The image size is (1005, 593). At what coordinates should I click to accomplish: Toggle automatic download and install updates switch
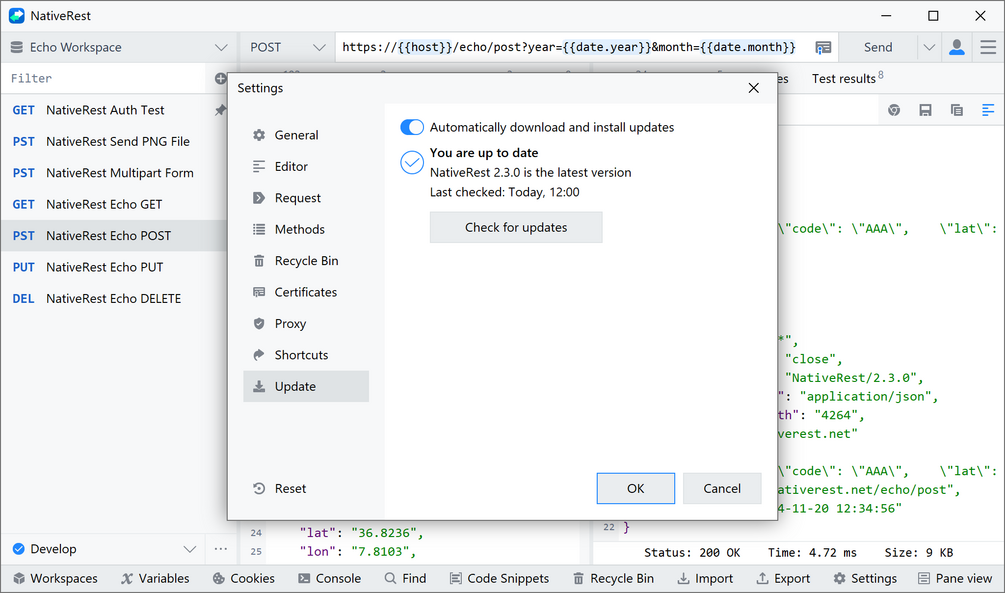[x=411, y=127]
